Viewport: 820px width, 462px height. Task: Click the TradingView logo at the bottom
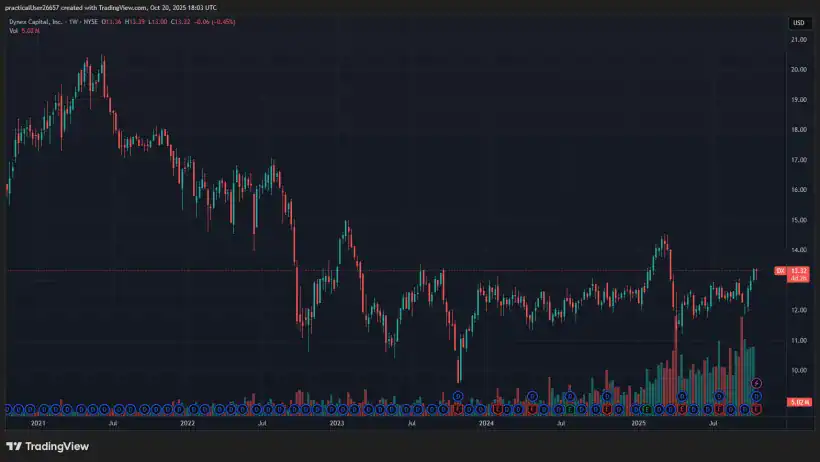(48, 446)
